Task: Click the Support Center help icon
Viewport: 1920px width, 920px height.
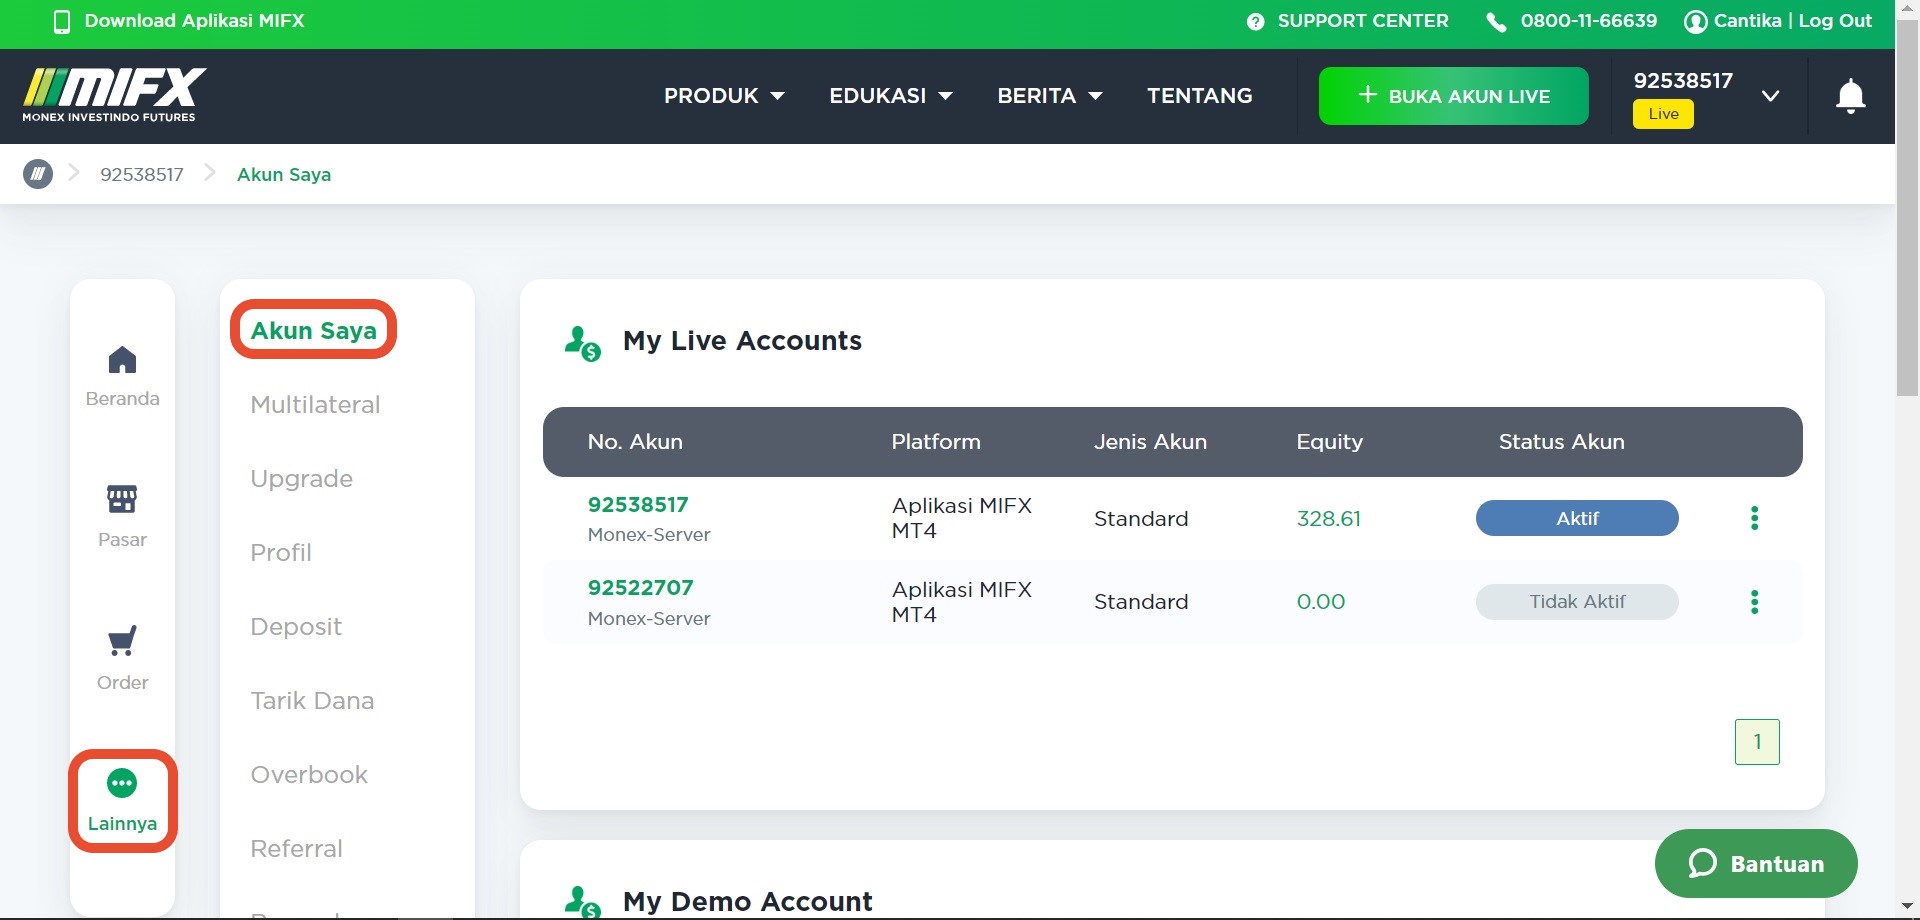Action: coord(1254,20)
